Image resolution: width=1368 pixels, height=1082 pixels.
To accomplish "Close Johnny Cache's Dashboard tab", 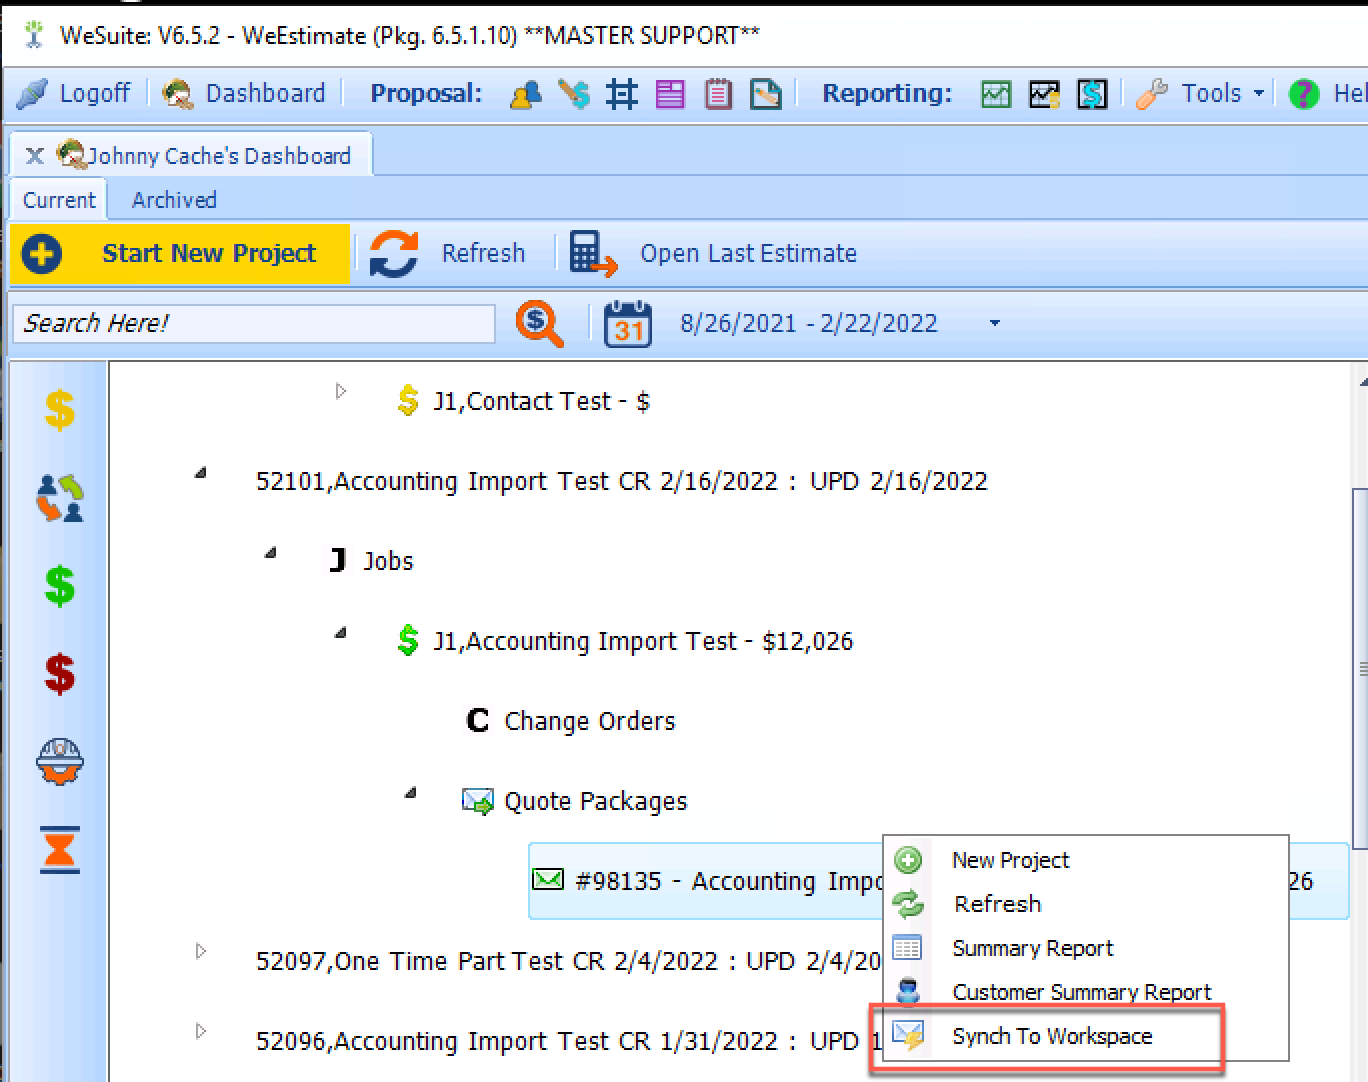I will (34, 156).
